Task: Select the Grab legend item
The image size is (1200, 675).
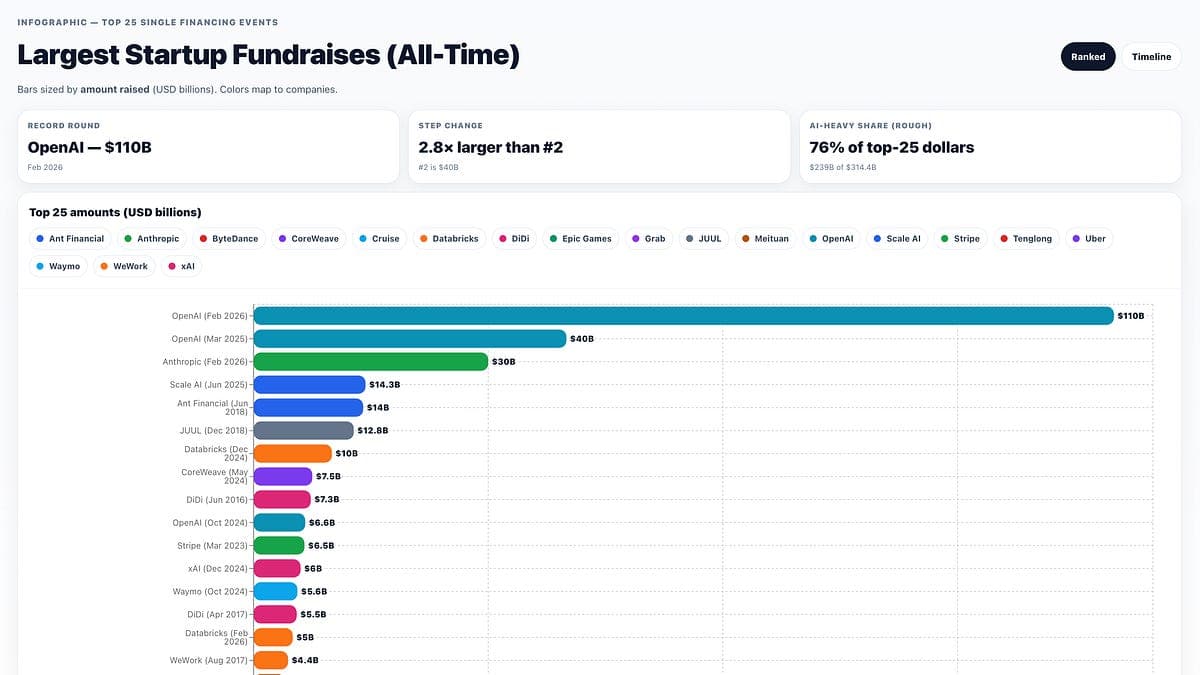Action: pyautogui.click(x=648, y=239)
